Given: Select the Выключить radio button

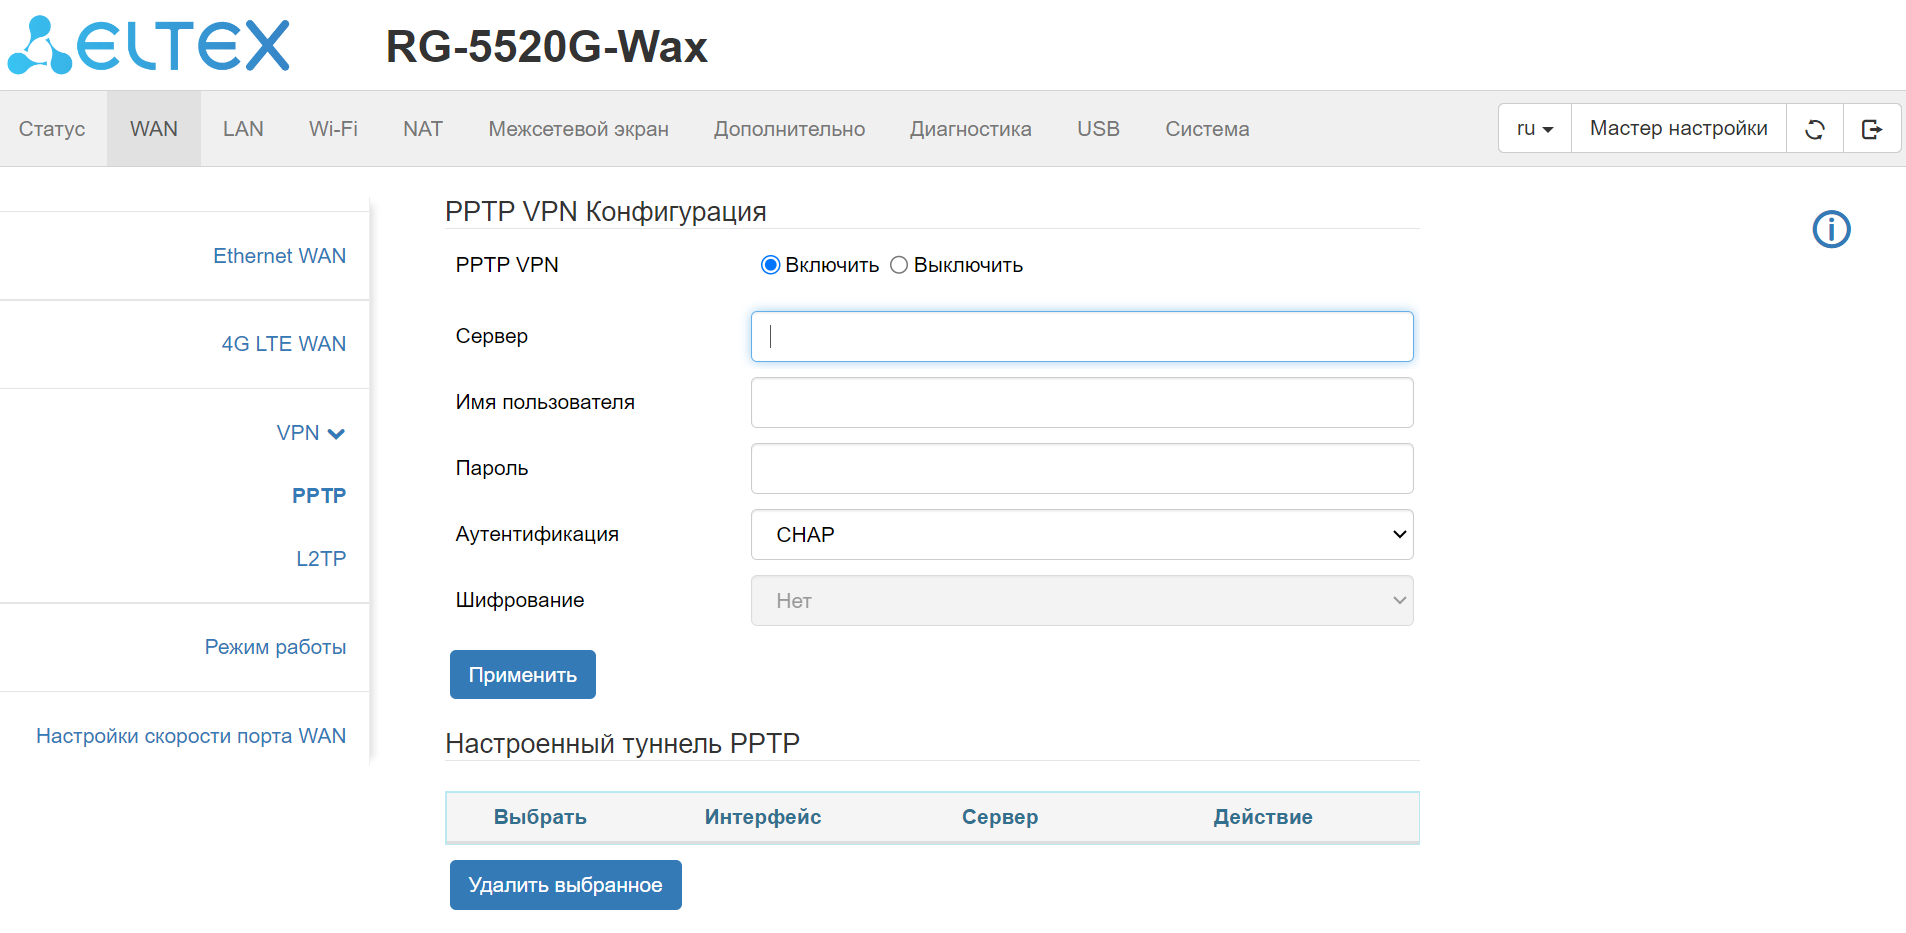Looking at the screenshot, I should 899,265.
